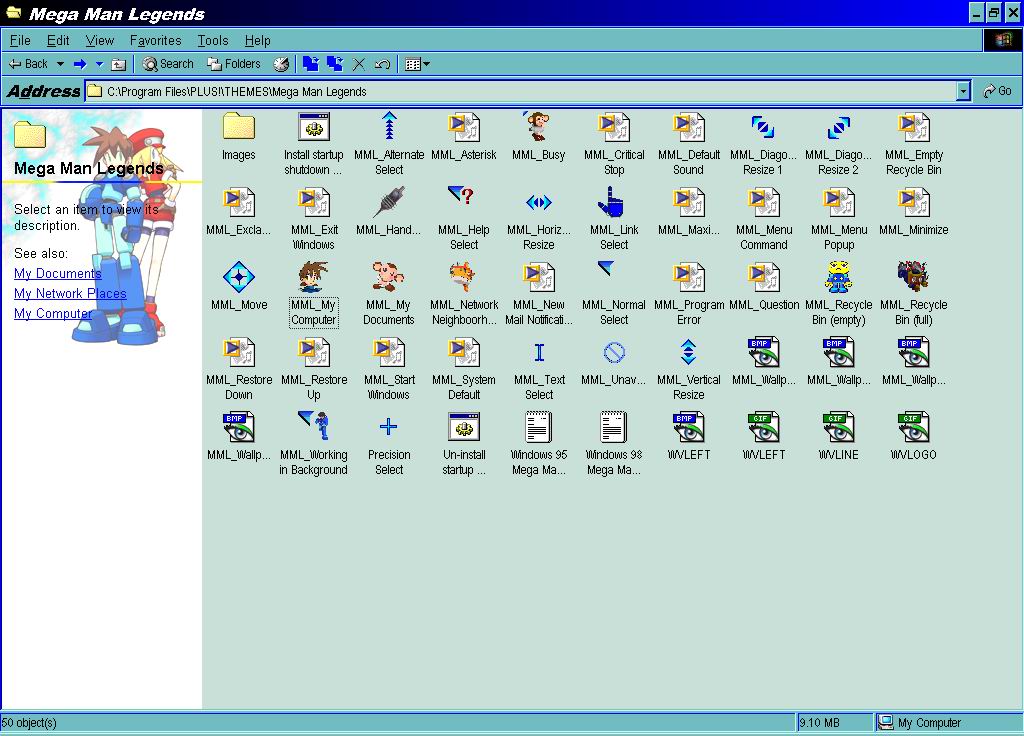This screenshot has width=1024, height=736.
Task: Select the MML_My Documents icon file
Action: [x=389, y=295]
